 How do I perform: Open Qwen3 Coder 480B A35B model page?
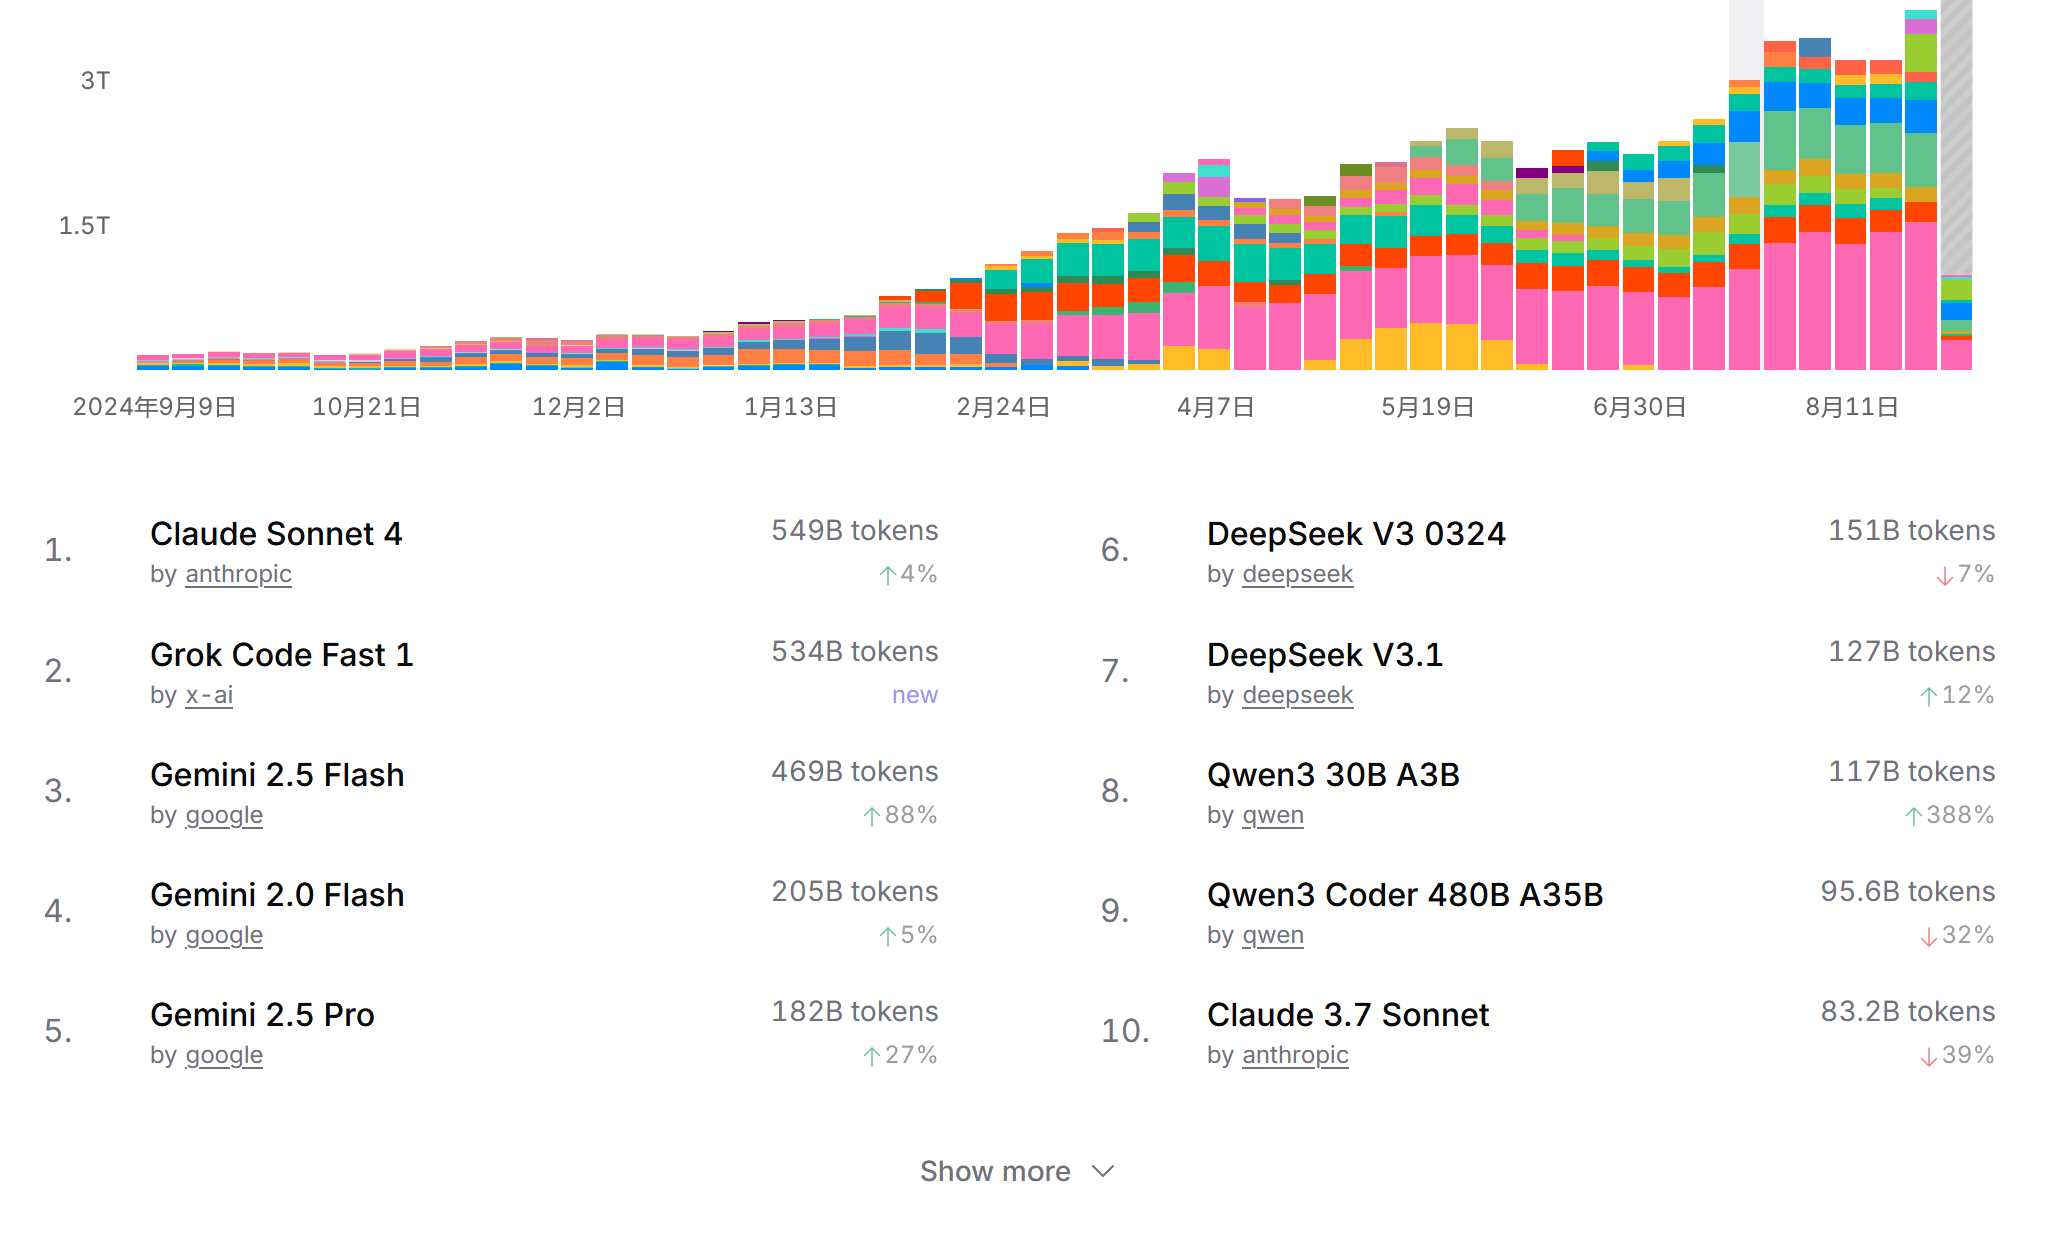1405,895
